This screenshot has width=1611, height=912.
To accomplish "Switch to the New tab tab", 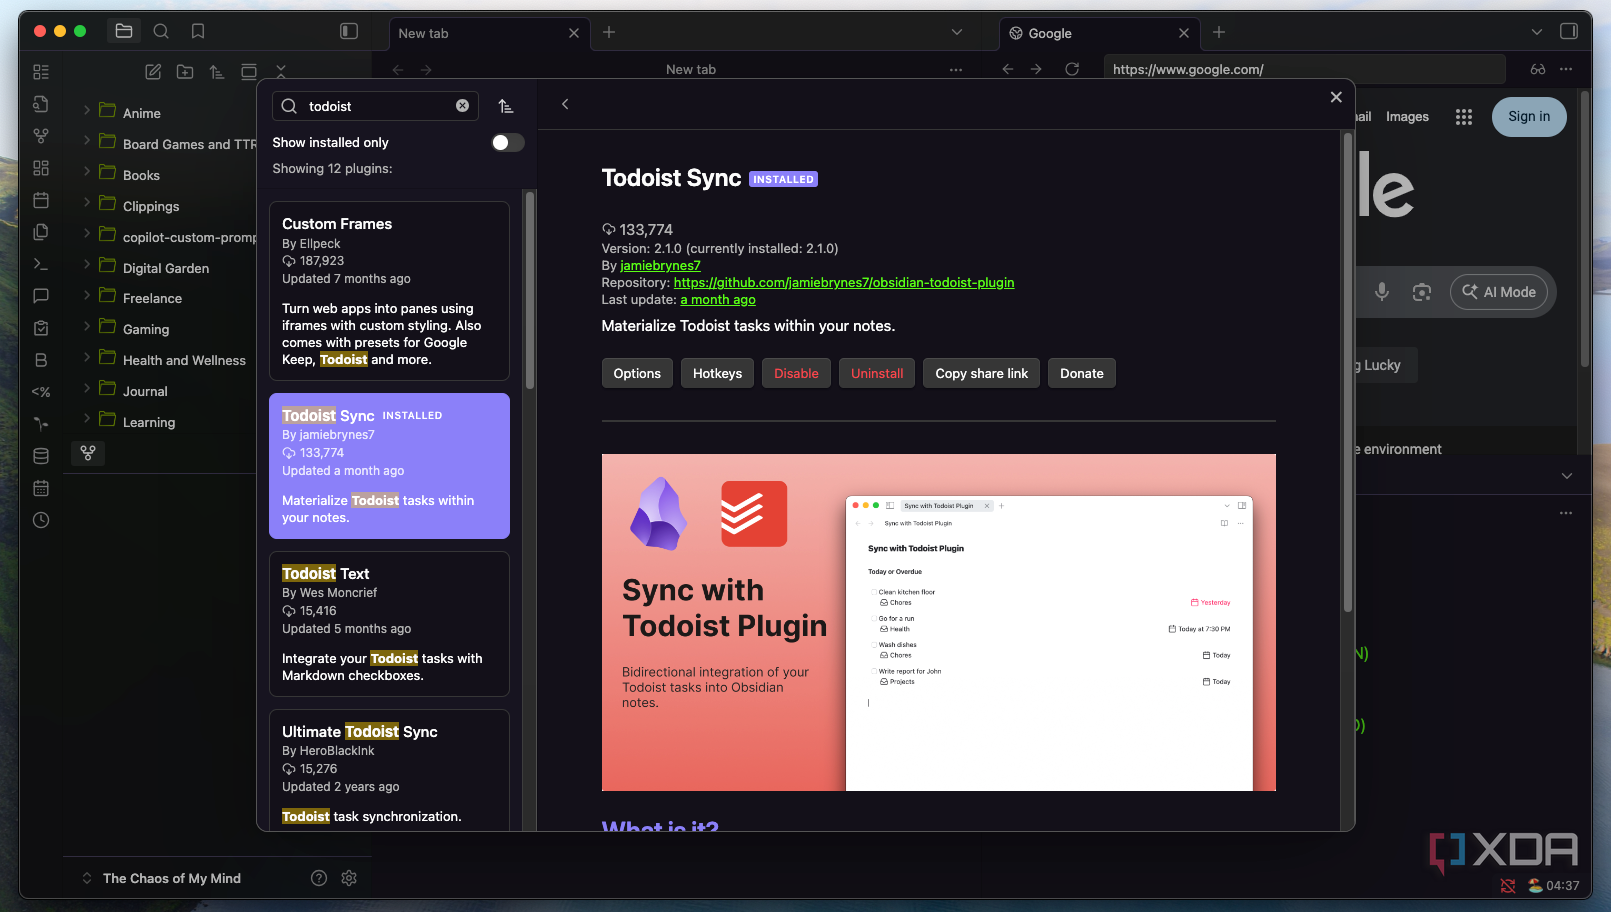I will 489,33.
